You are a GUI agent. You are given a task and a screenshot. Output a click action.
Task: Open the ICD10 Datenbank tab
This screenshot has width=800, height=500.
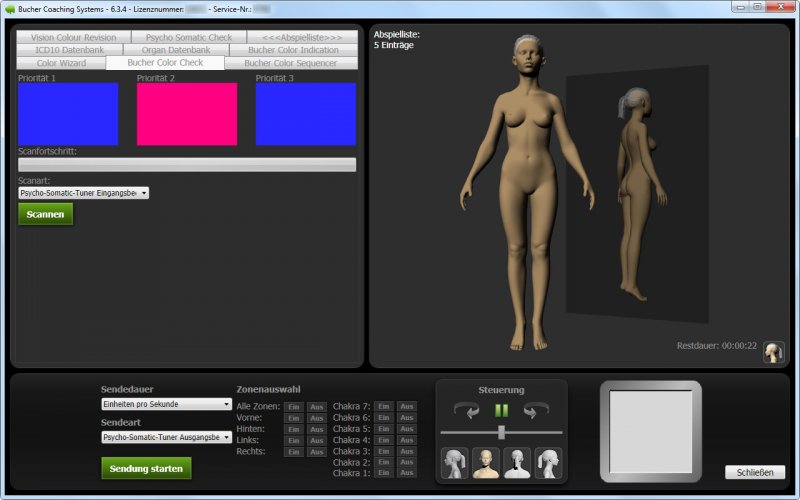(x=69, y=50)
